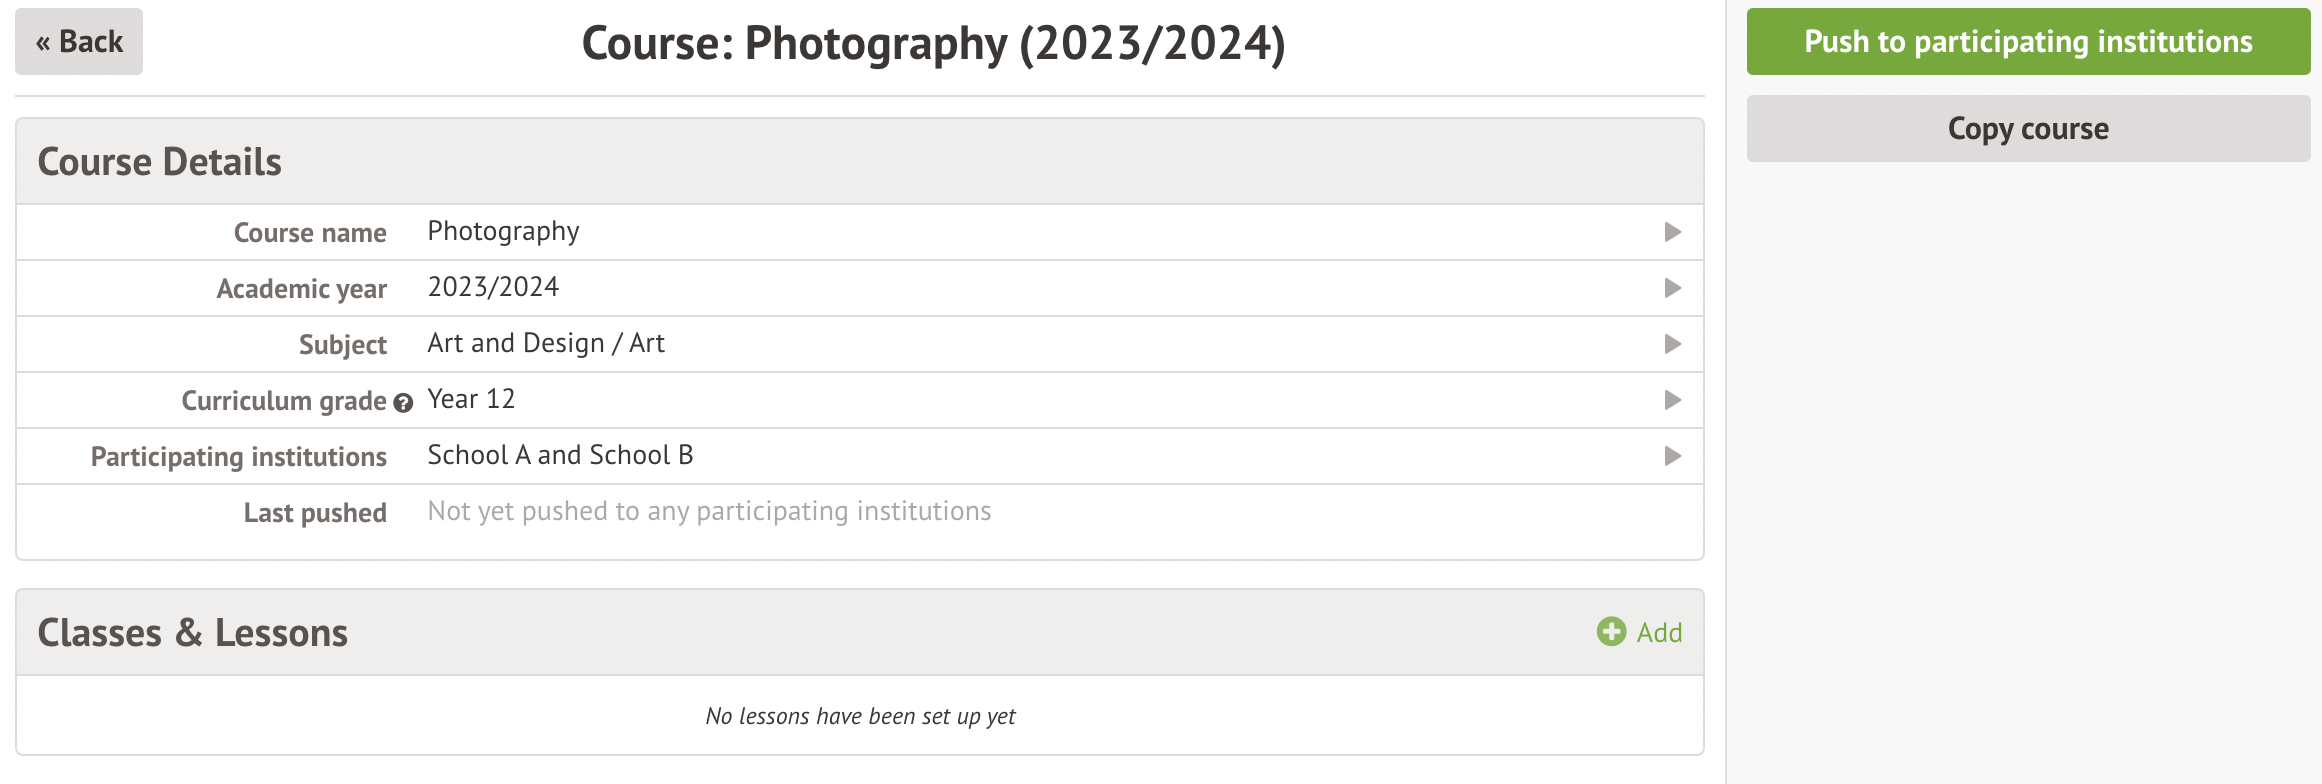Click the Last pushed status text
Image resolution: width=2322 pixels, height=784 pixels.
(709, 511)
